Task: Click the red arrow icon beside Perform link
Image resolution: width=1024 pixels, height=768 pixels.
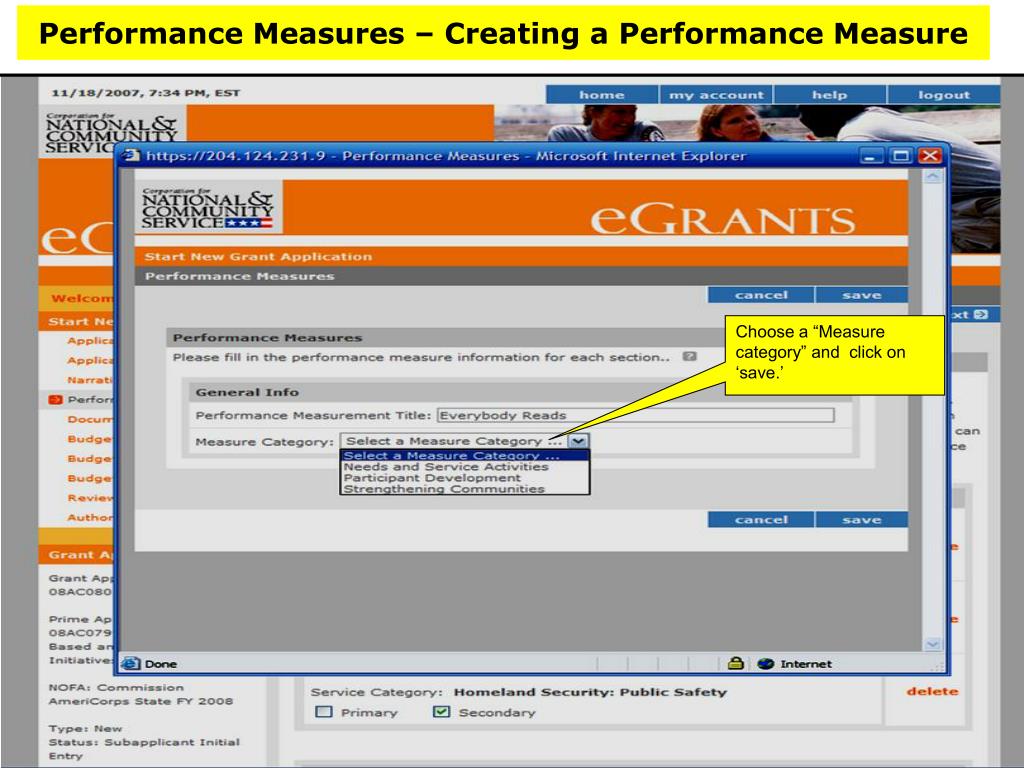Action: pyautogui.click(x=56, y=400)
